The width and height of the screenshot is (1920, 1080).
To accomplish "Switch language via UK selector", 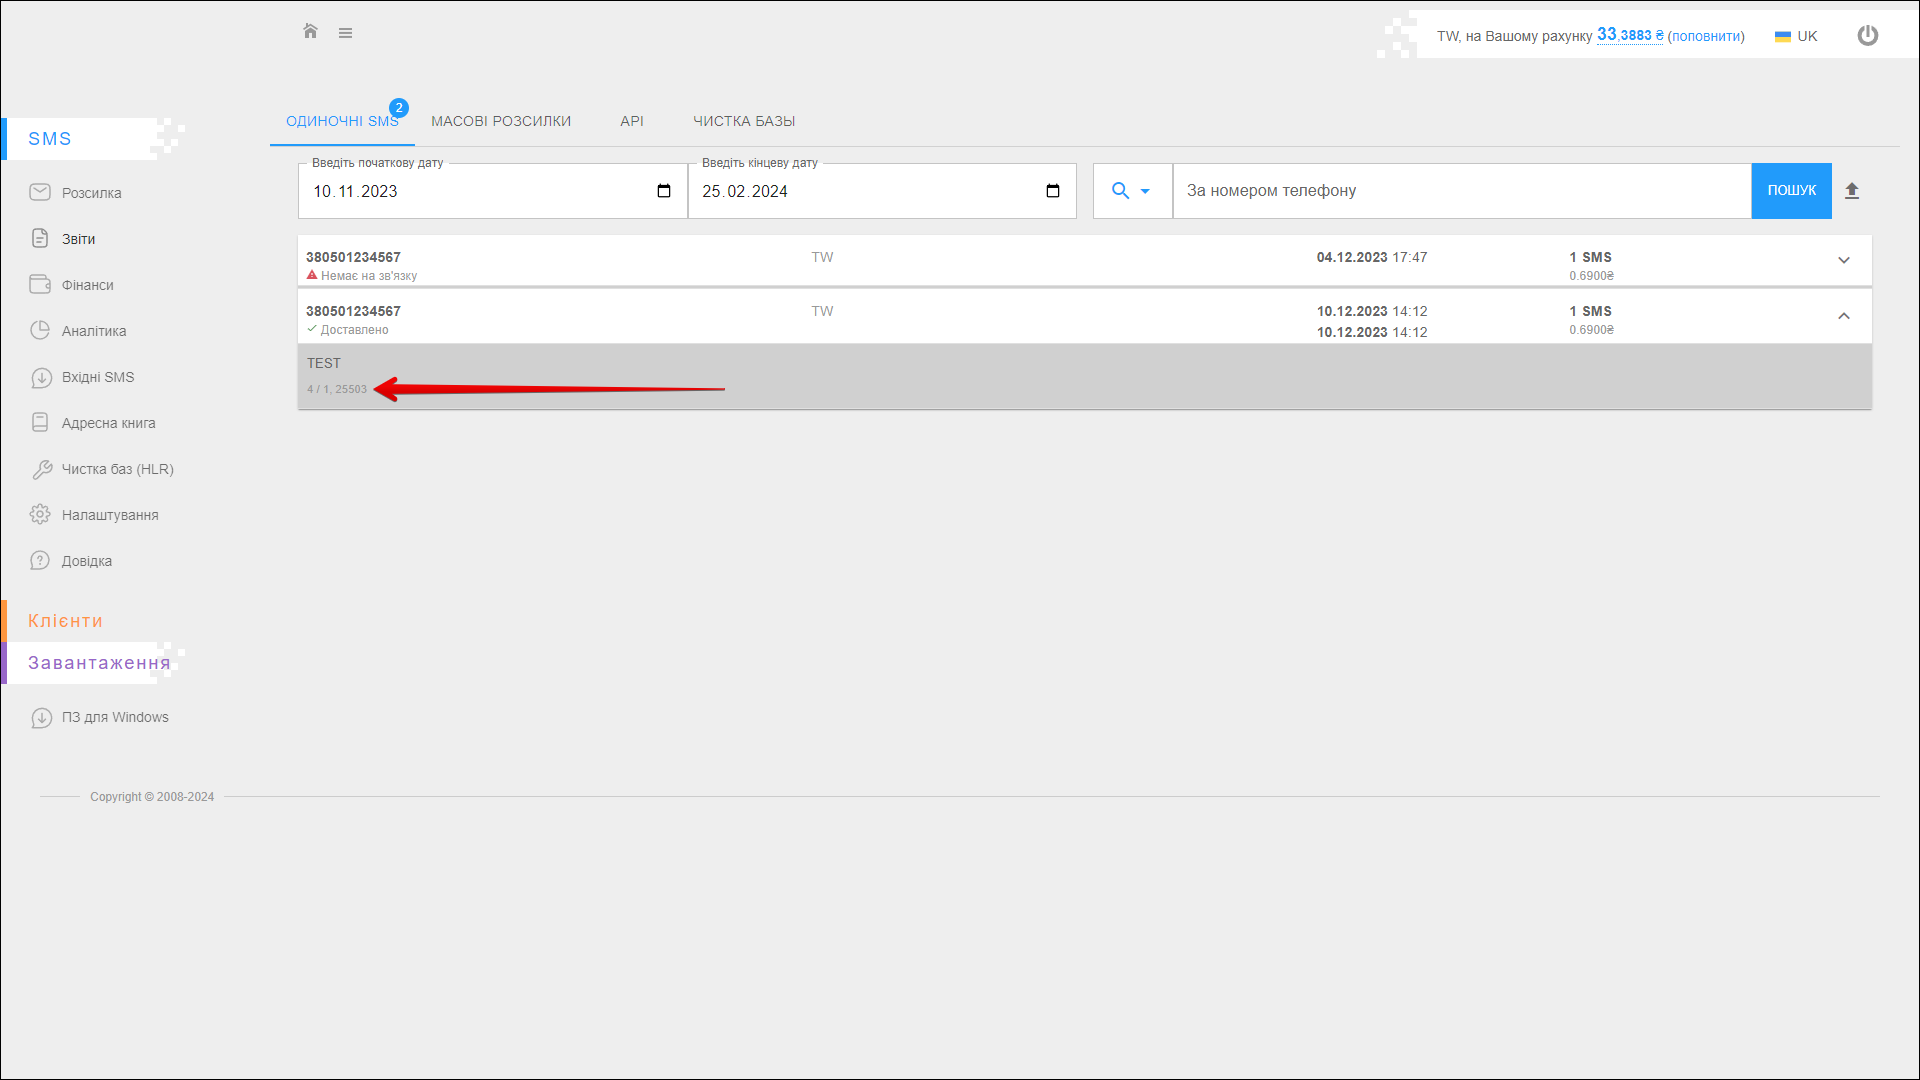I will coord(1797,36).
